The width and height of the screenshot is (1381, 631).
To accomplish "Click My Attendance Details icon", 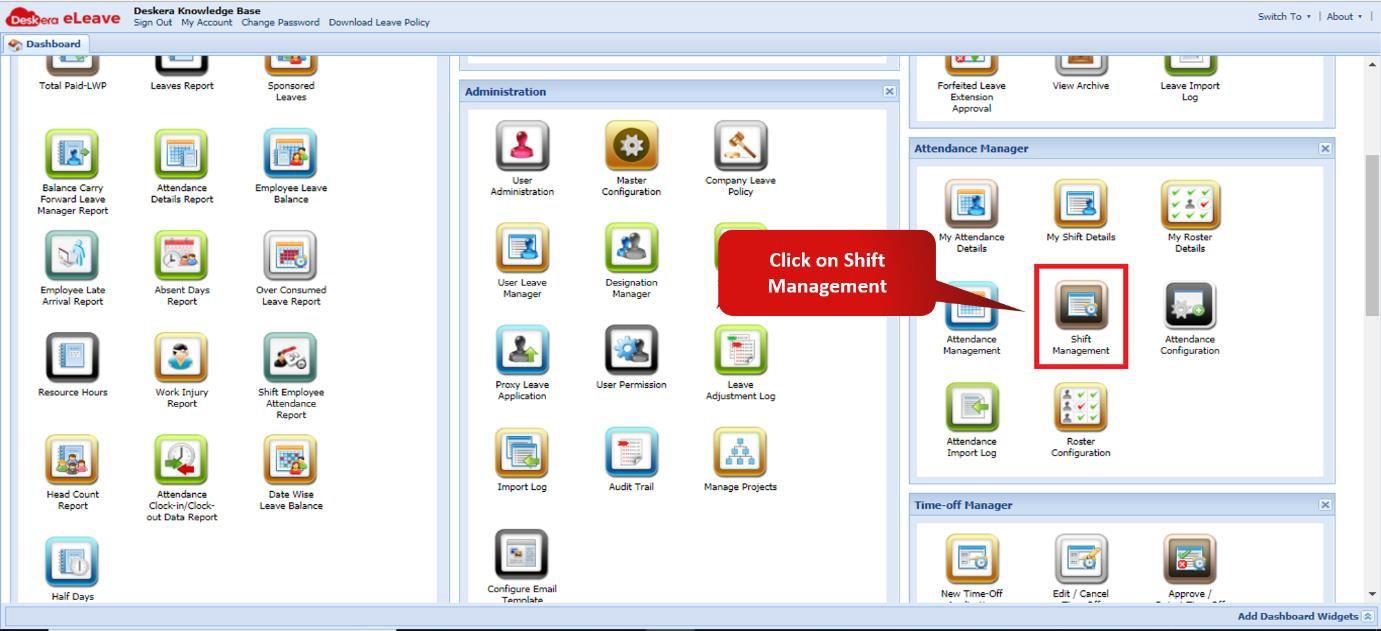I will click(x=970, y=207).
